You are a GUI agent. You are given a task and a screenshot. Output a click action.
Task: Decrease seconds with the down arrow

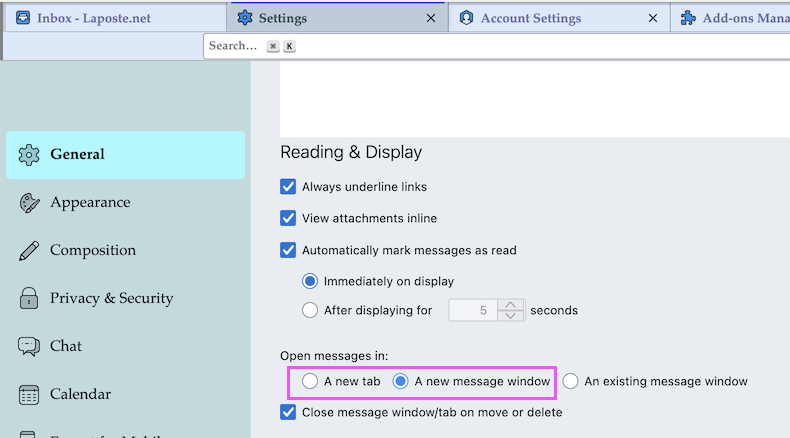[x=510, y=316]
